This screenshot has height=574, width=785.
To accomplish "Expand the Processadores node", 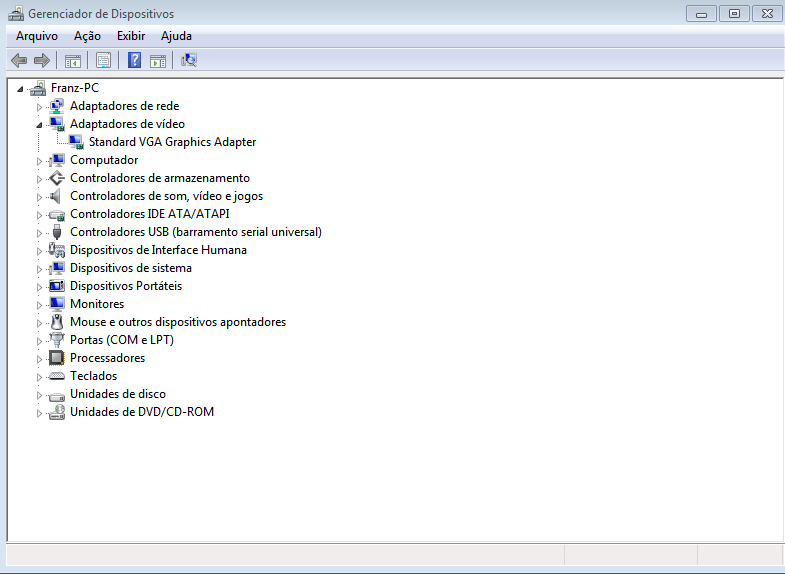I will [39, 359].
